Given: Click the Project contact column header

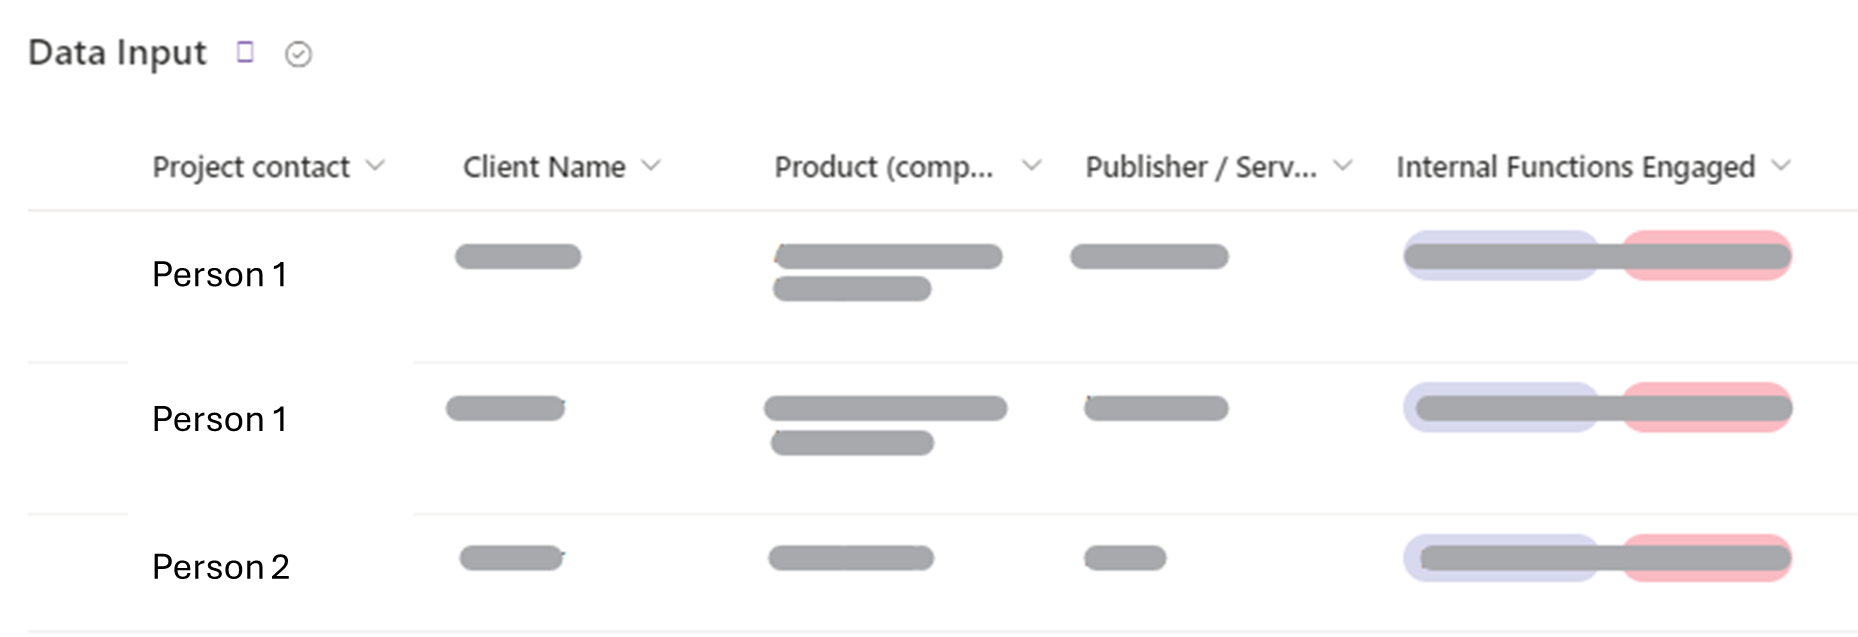Looking at the screenshot, I should (x=251, y=167).
